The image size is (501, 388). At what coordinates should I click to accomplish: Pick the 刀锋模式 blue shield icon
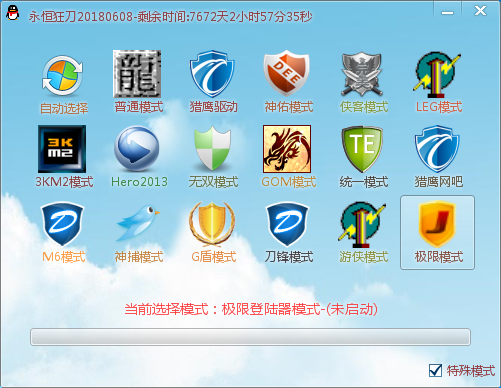click(x=287, y=224)
